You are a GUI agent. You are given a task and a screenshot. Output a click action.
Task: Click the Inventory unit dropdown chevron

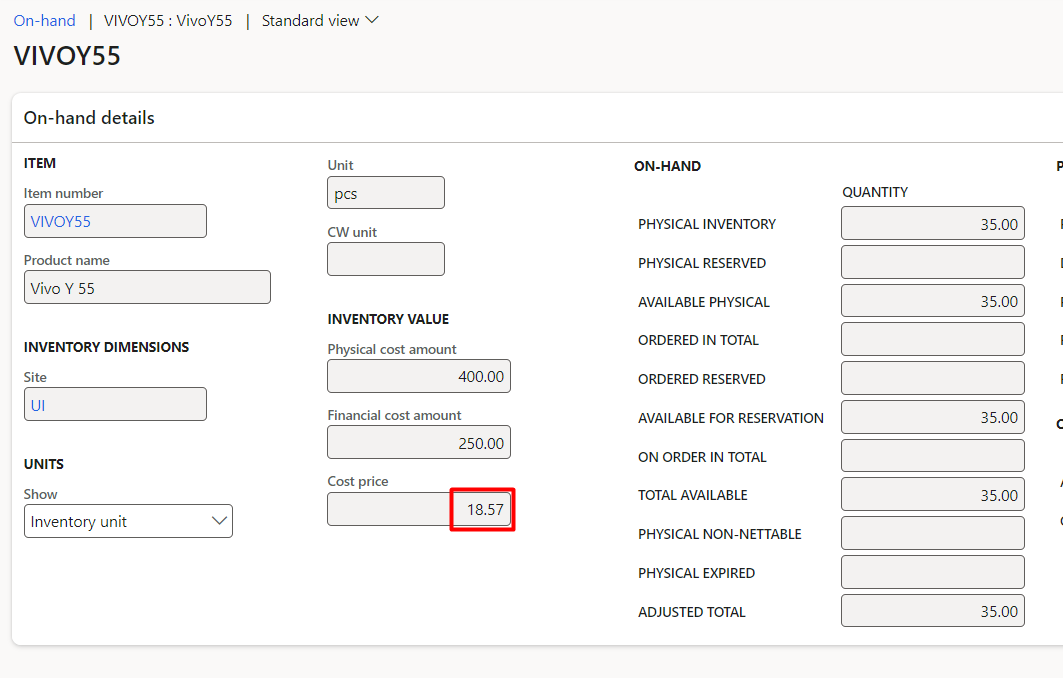point(219,521)
